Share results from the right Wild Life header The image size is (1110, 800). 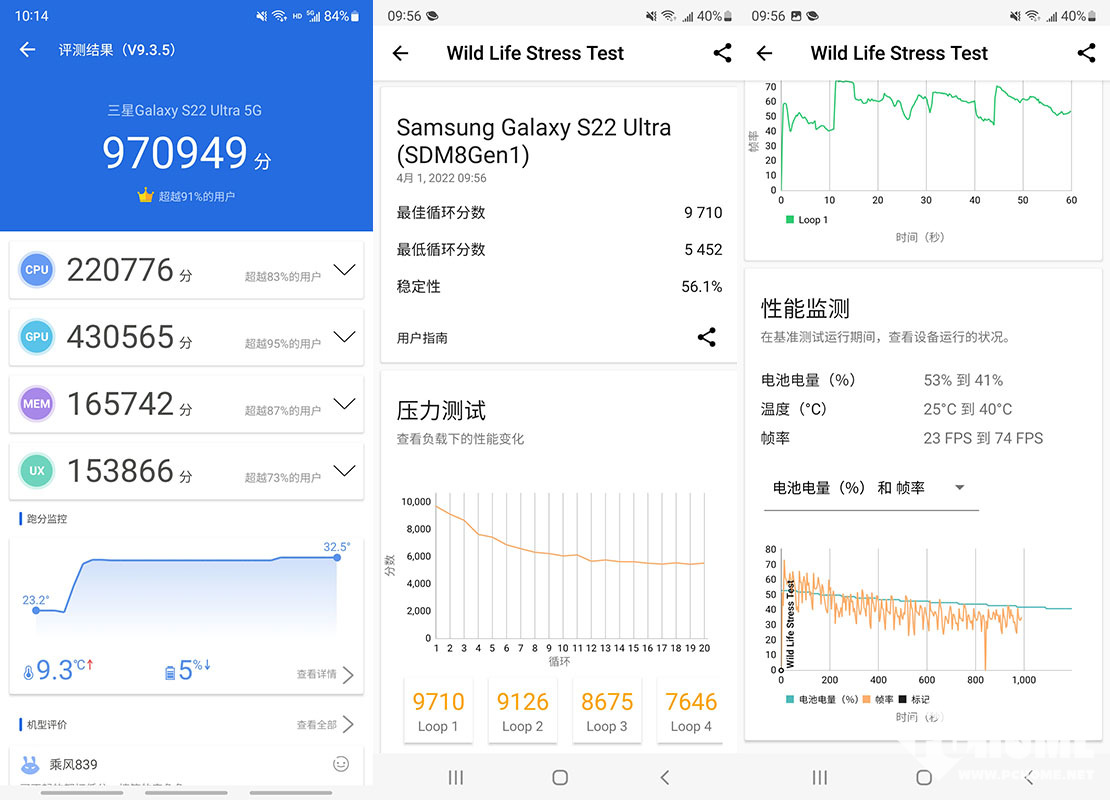pos(1086,53)
